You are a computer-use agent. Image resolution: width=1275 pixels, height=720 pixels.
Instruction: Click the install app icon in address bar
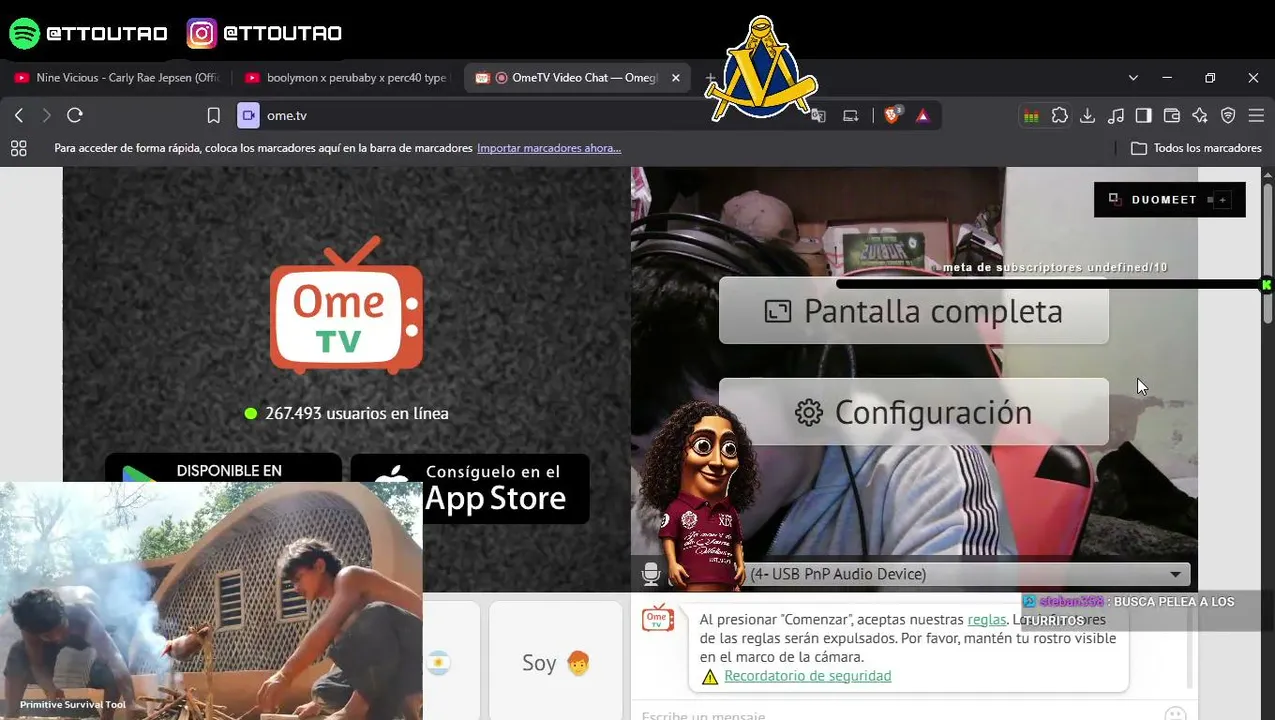[851, 116]
